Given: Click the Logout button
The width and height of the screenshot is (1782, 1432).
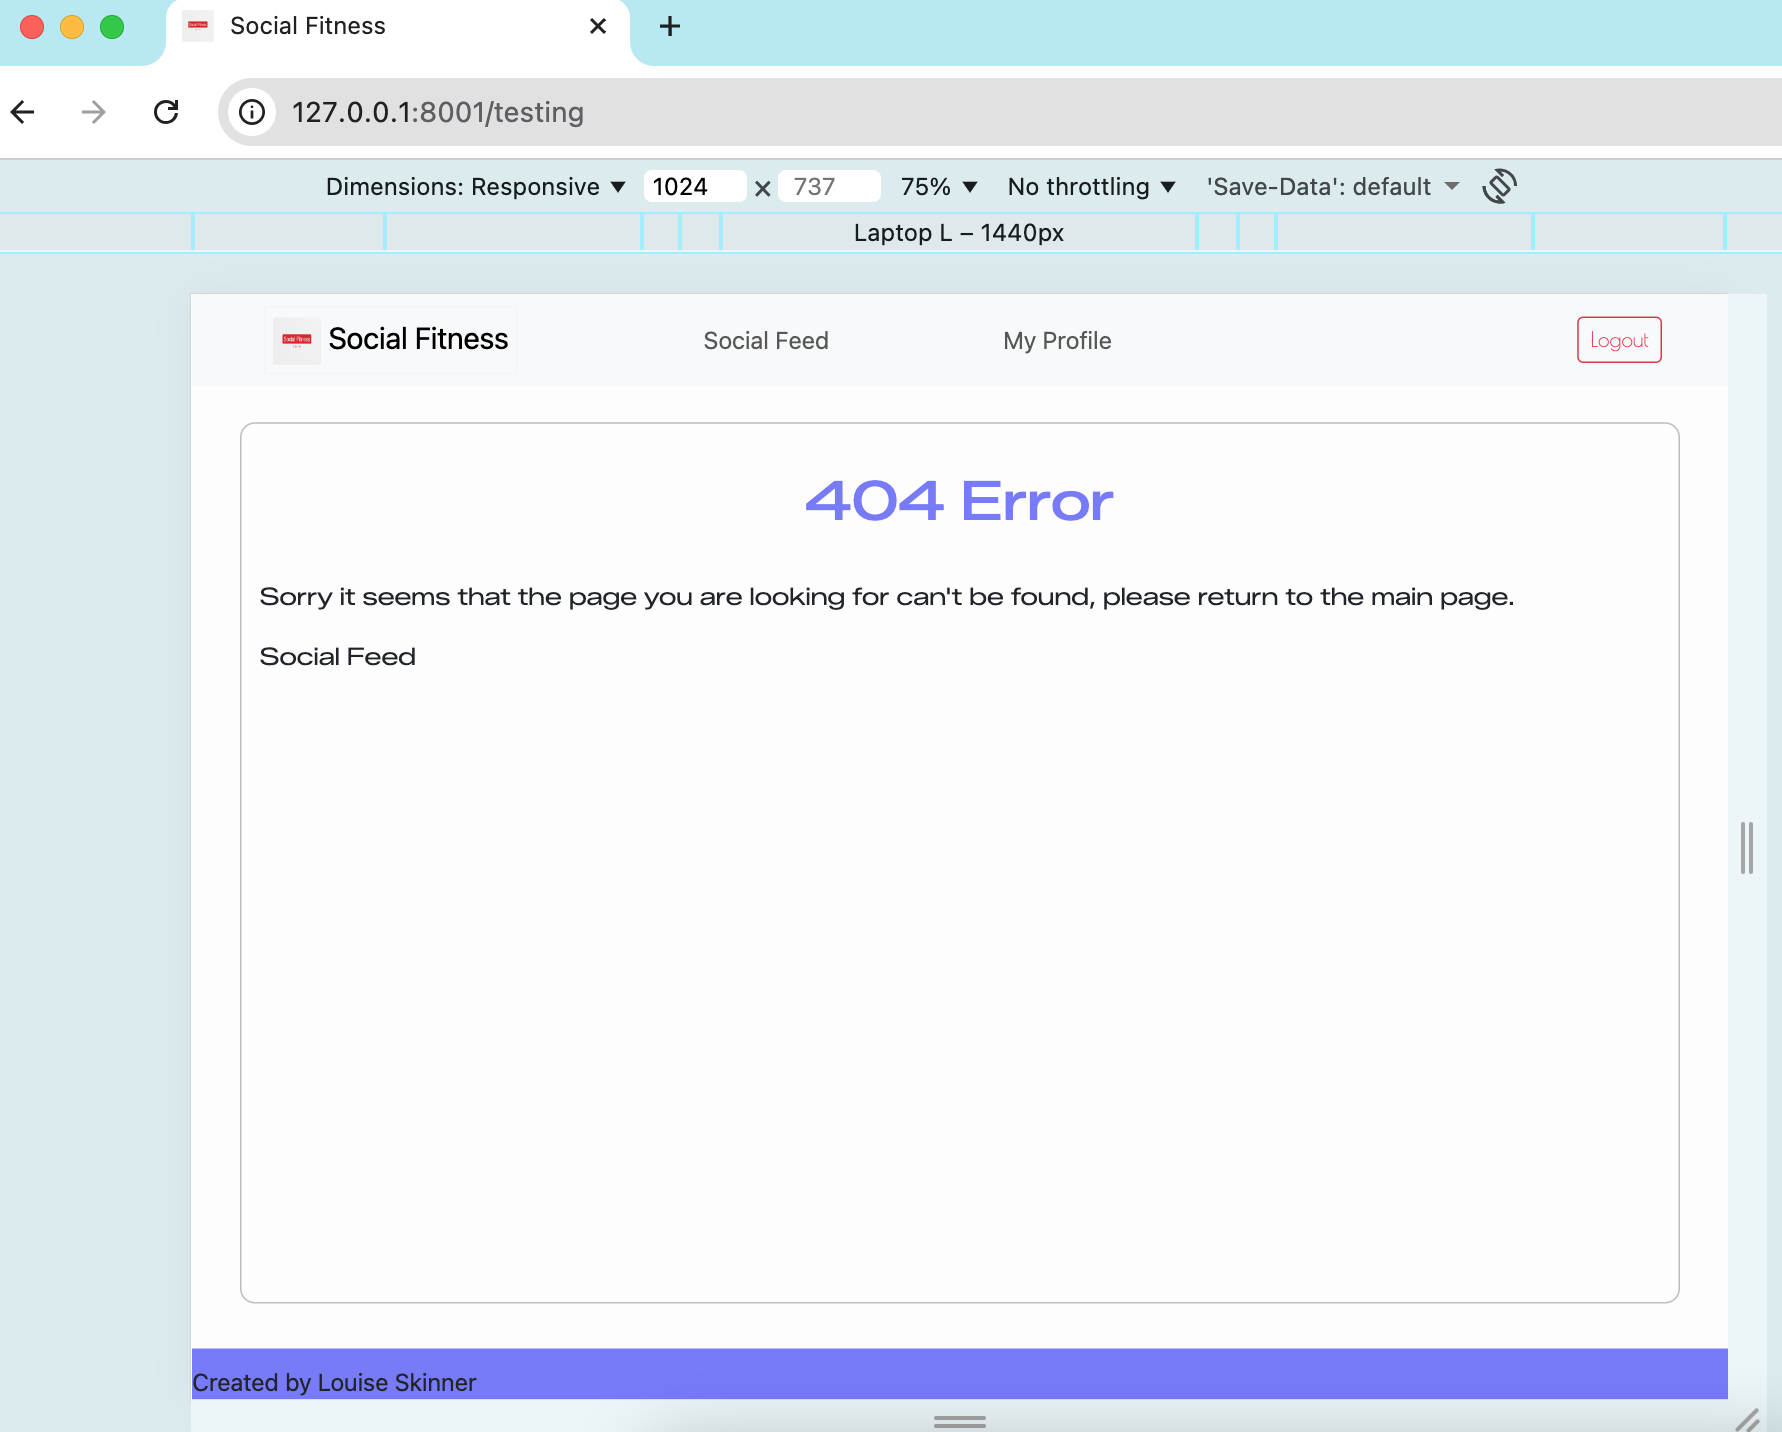Looking at the screenshot, I should point(1619,340).
